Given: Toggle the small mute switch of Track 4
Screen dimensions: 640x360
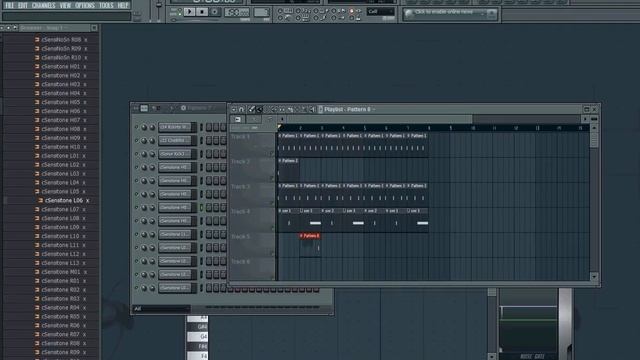Looking at the screenshot, I should (x=272, y=228).
